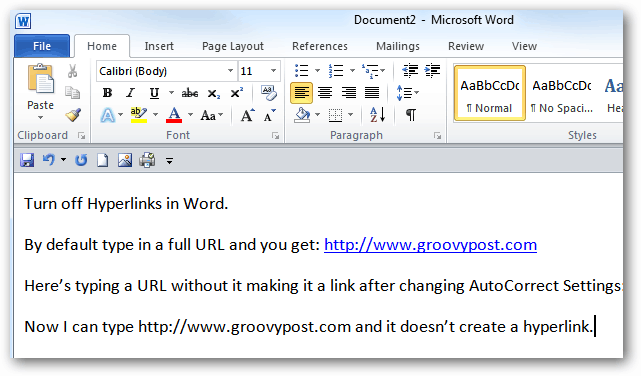Click the Paste clipboard icon
641x376 pixels.
(x=40, y=78)
